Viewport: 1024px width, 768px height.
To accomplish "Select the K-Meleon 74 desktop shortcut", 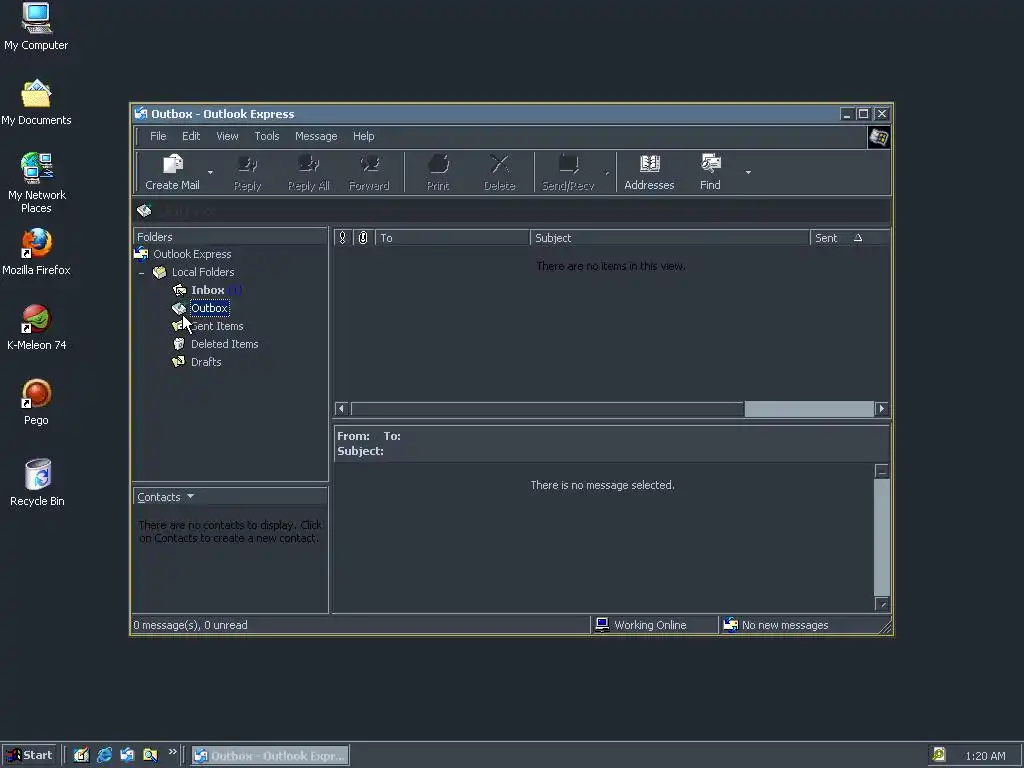I will point(37,327).
